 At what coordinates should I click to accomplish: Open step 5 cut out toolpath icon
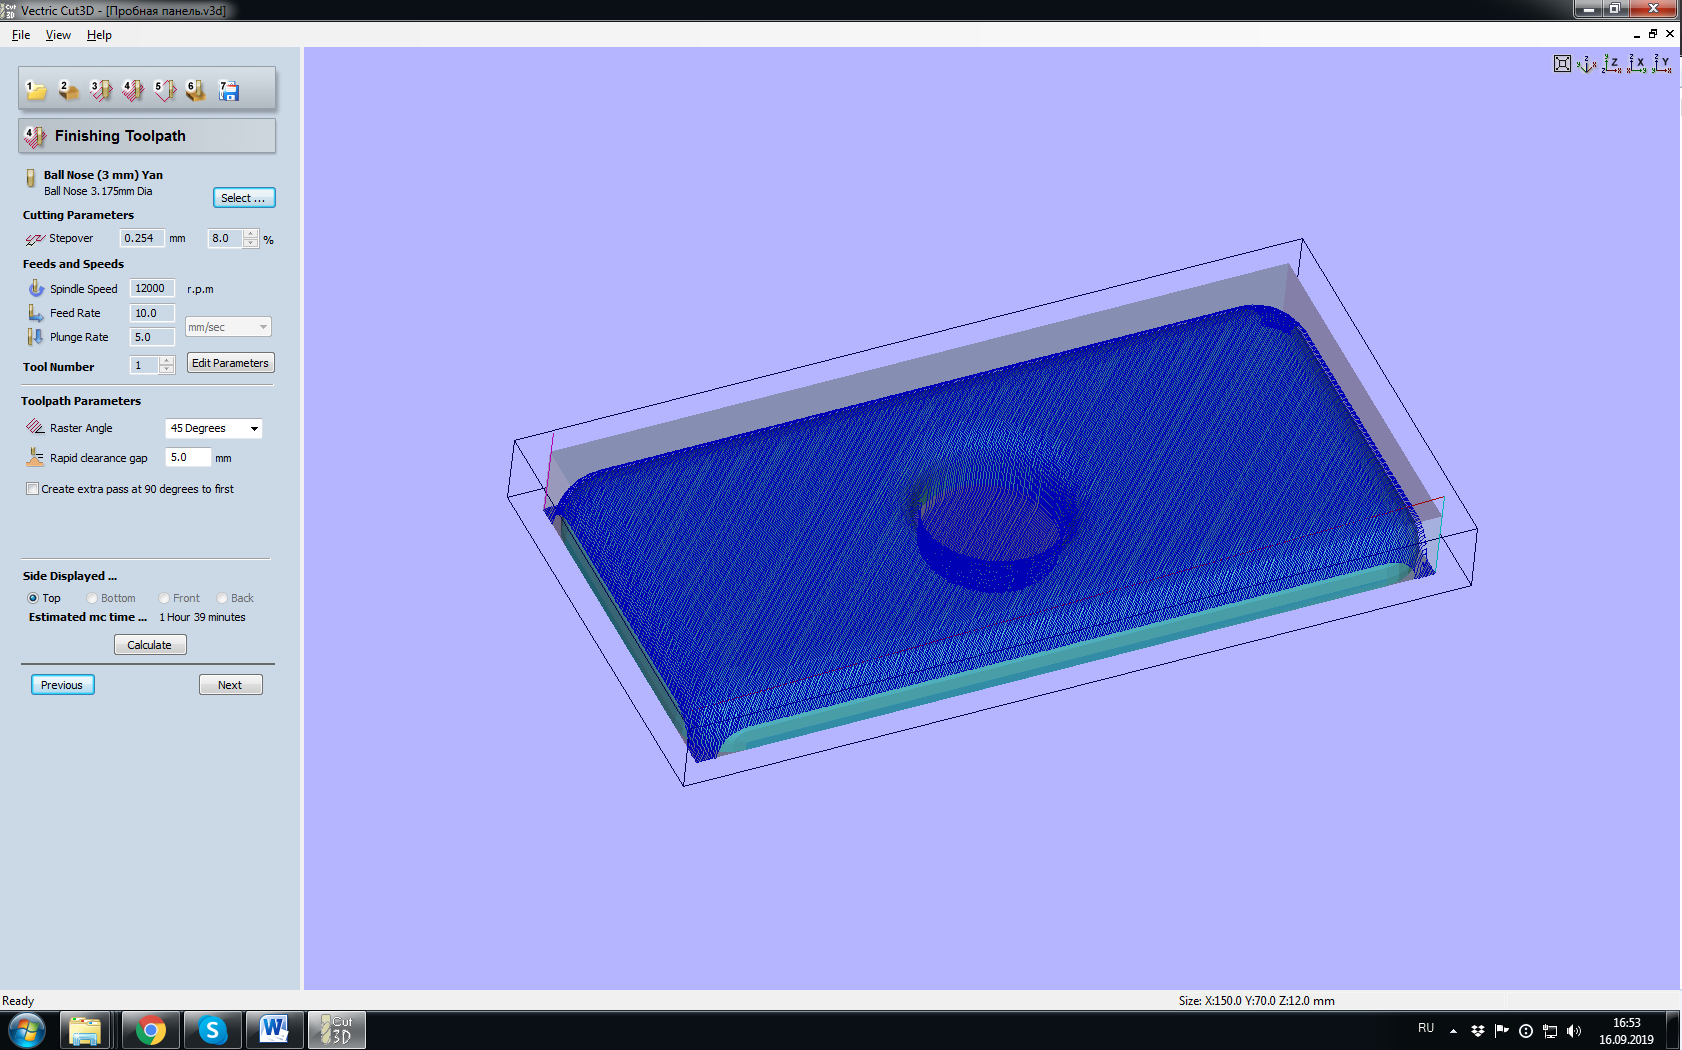click(164, 91)
